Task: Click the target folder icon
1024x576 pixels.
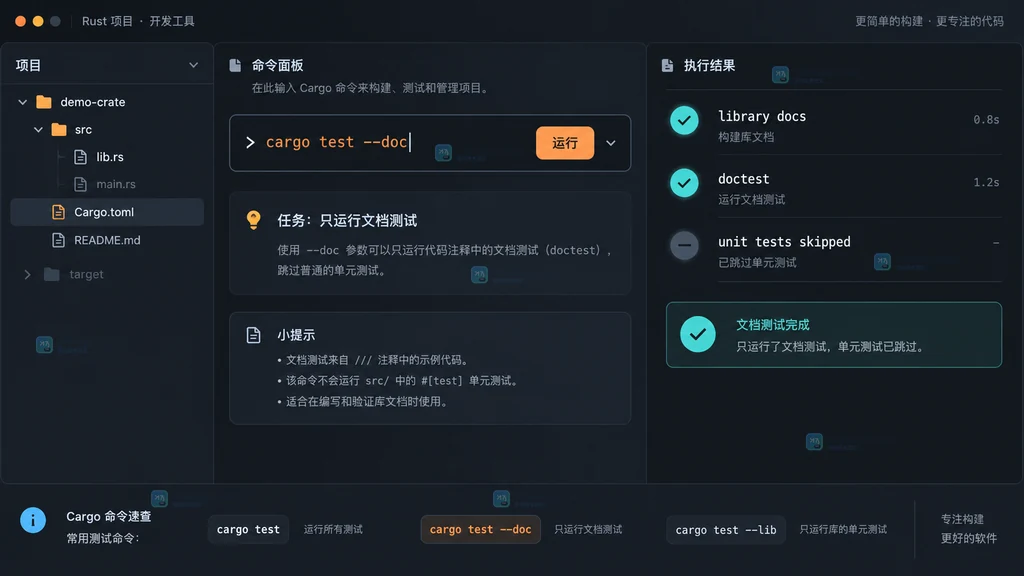Action: pyautogui.click(x=52, y=274)
